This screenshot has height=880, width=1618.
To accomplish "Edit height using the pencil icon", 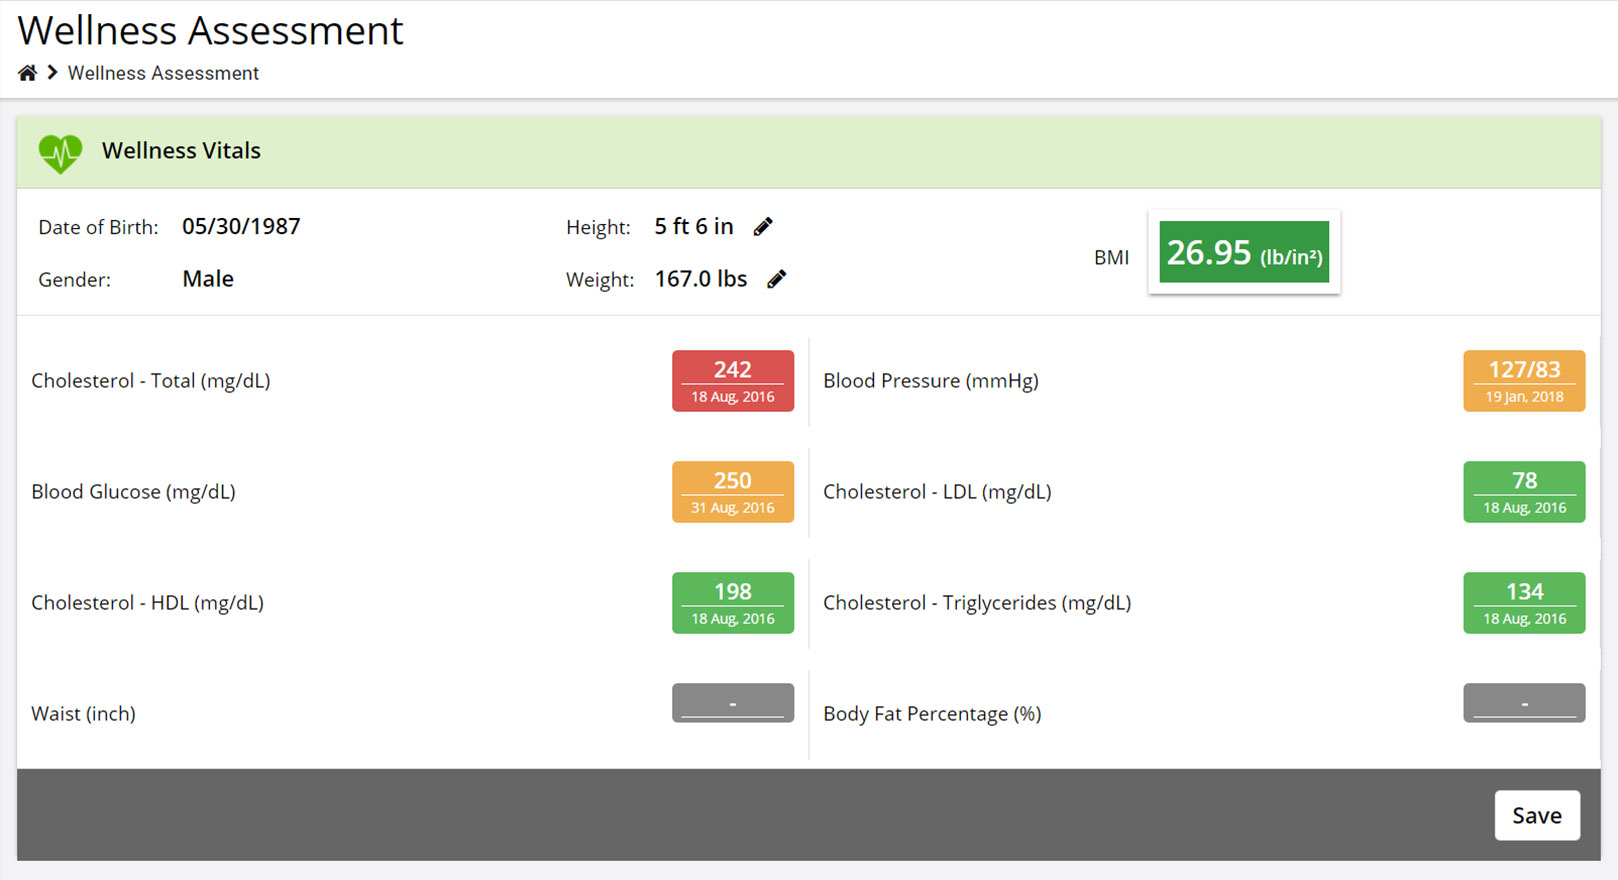I will coord(763,227).
